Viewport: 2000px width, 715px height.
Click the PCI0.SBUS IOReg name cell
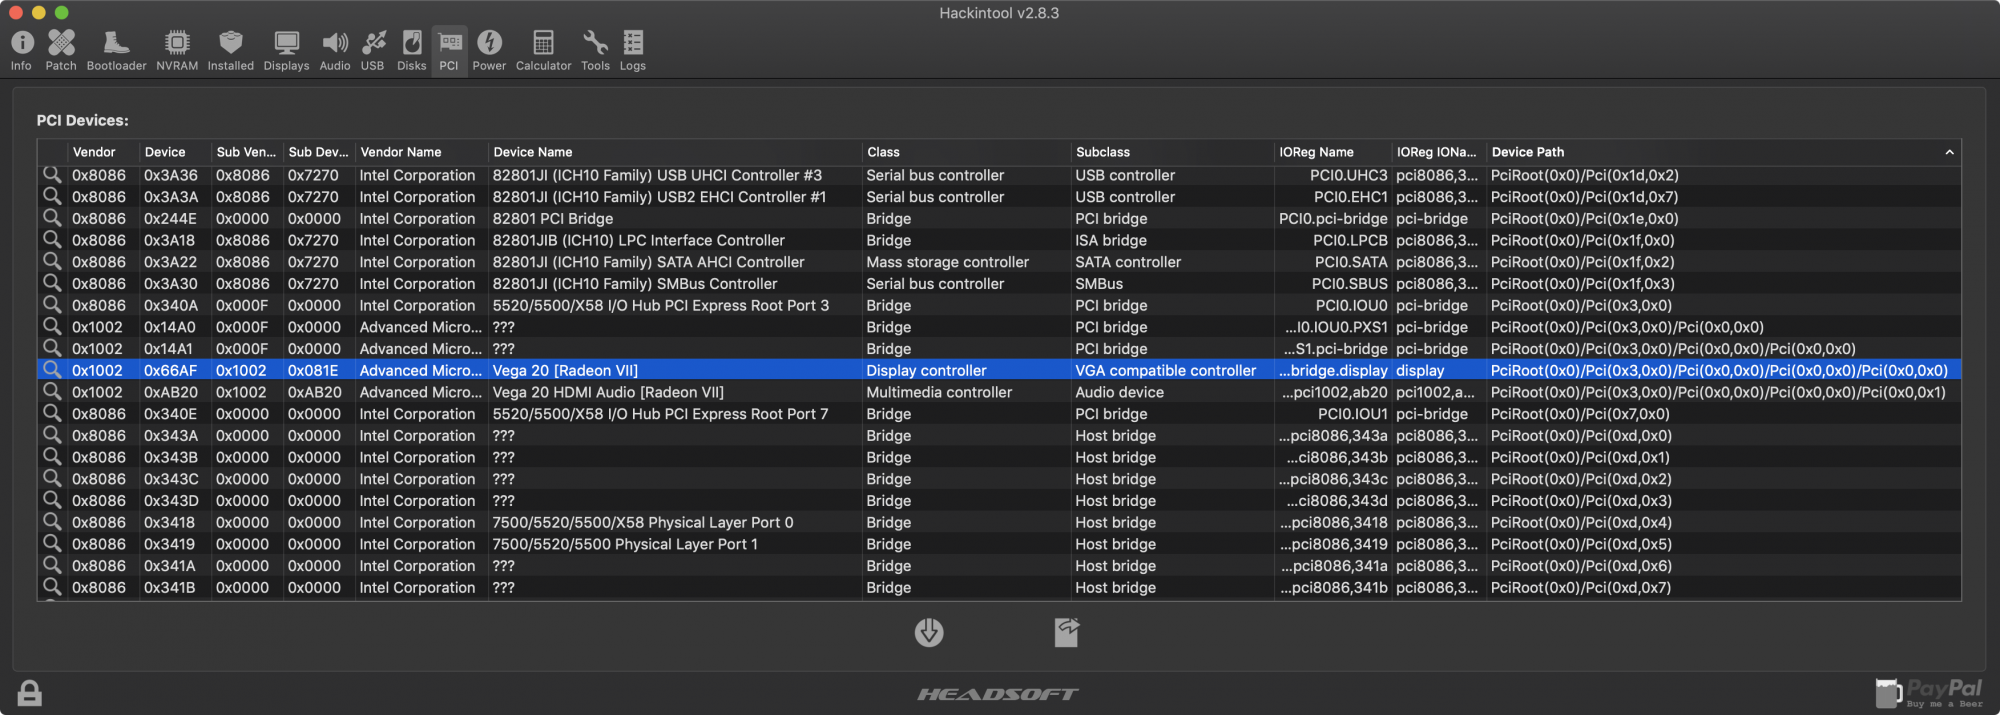point(1349,284)
